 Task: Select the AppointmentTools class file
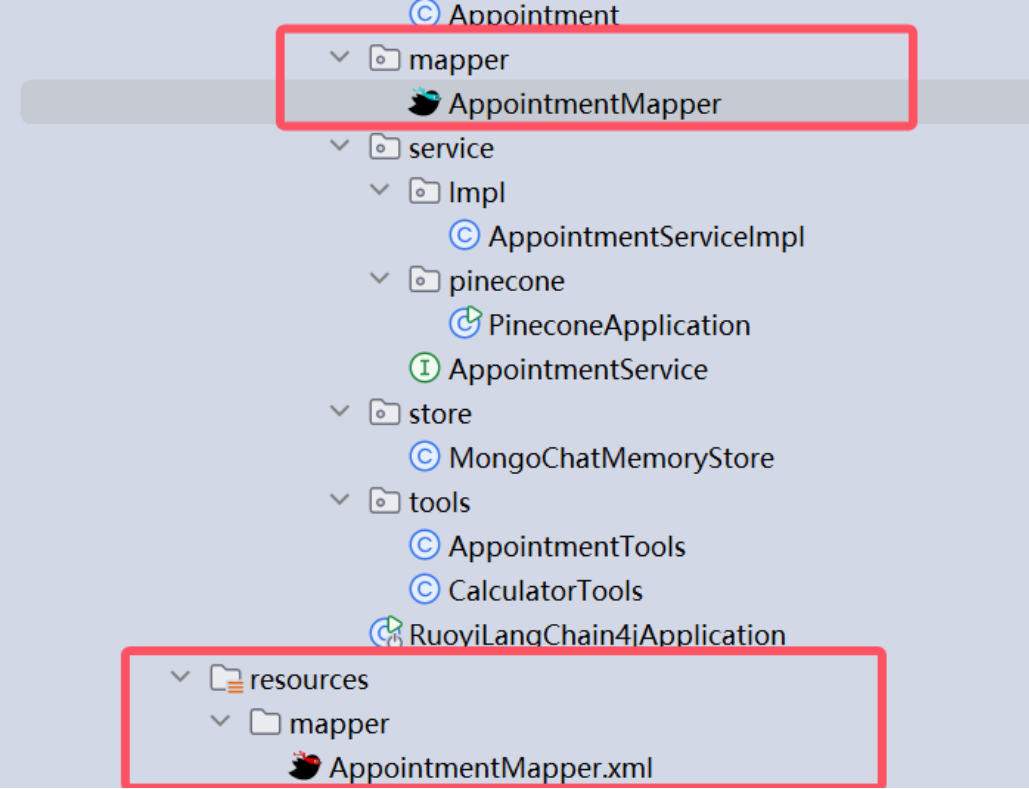tap(566, 546)
